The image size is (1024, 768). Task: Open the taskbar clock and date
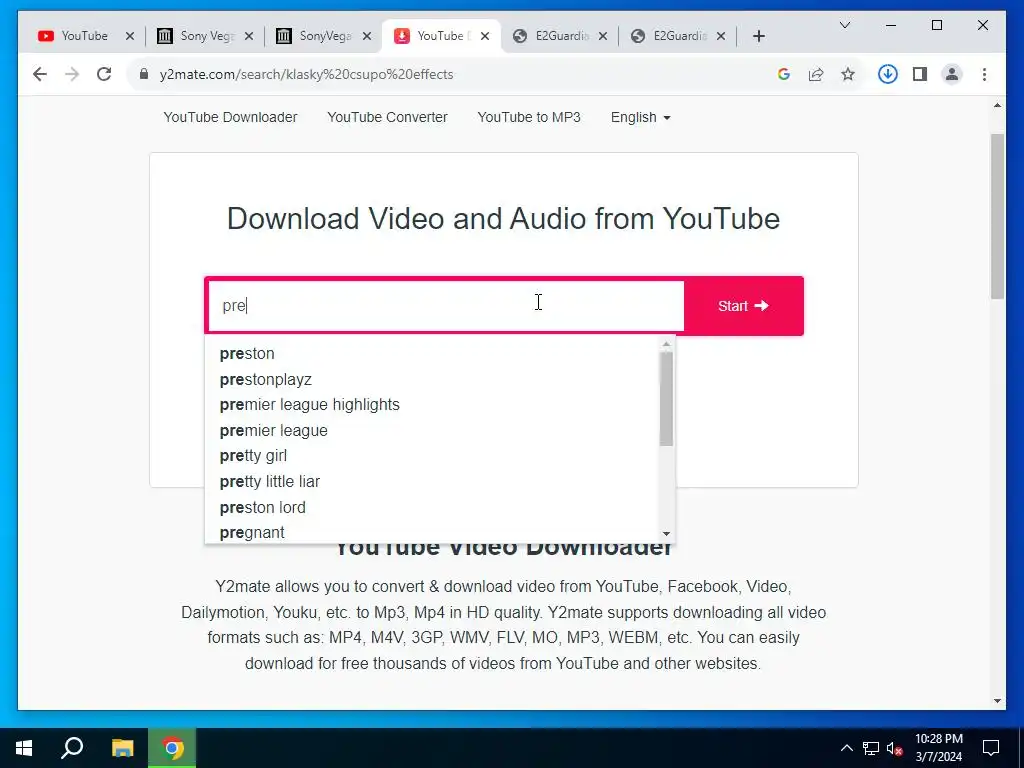point(938,748)
